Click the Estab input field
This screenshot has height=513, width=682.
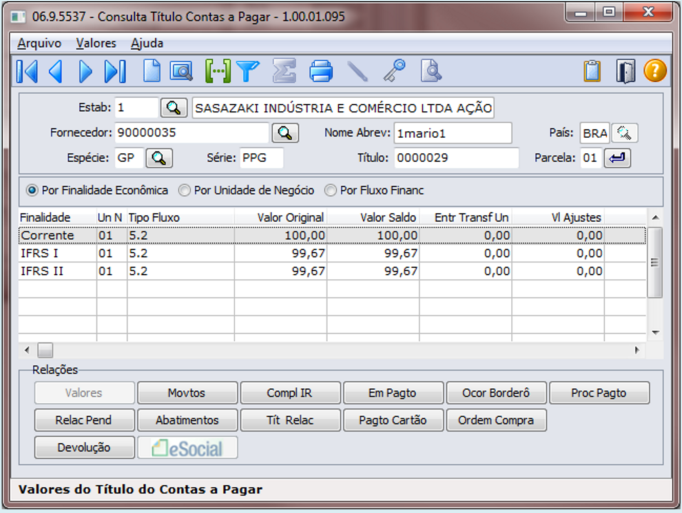(x=136, y=107)
